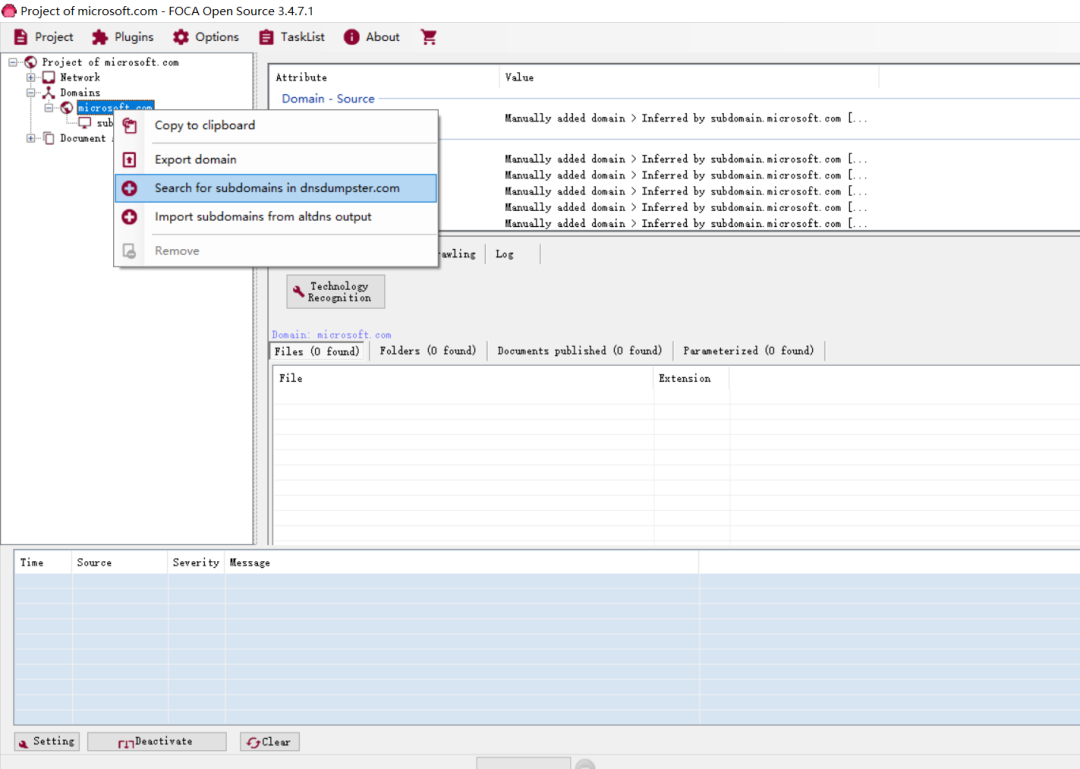The width and height of the screenshot is (1080, 769).
Task: Click the About info icon
Action: pyautogui.click(x=351, y=37)
